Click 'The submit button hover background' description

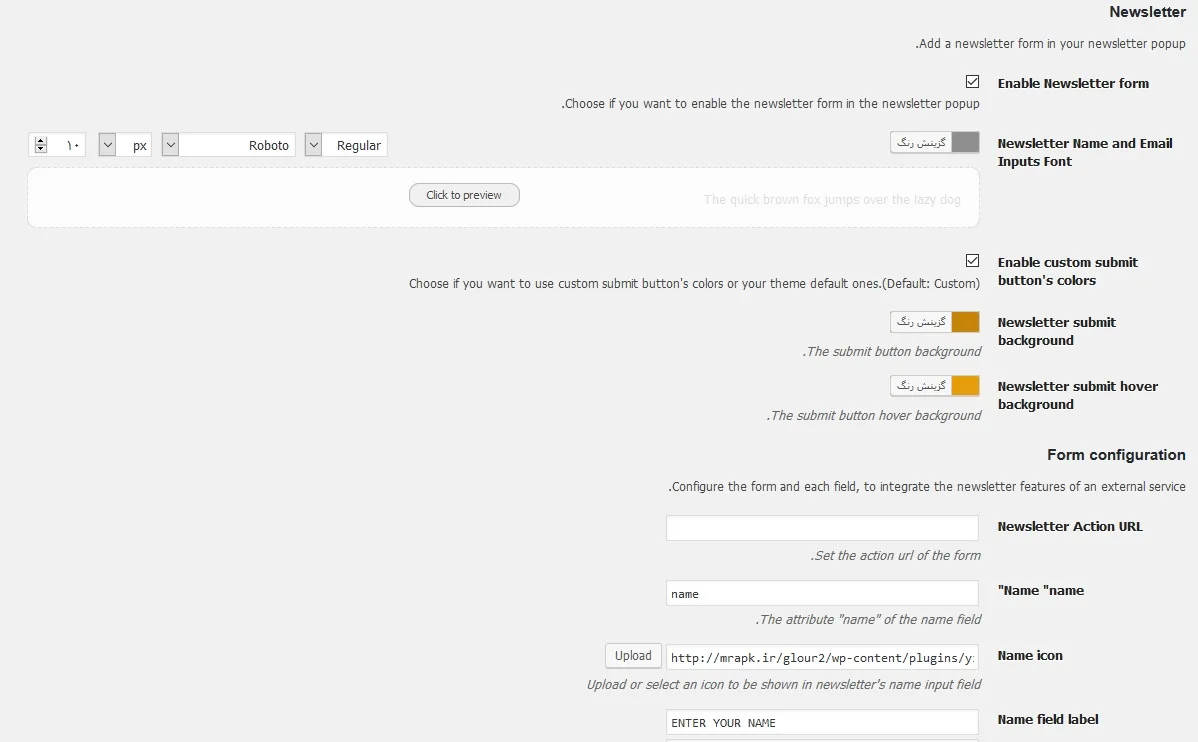tap(874, 416)
